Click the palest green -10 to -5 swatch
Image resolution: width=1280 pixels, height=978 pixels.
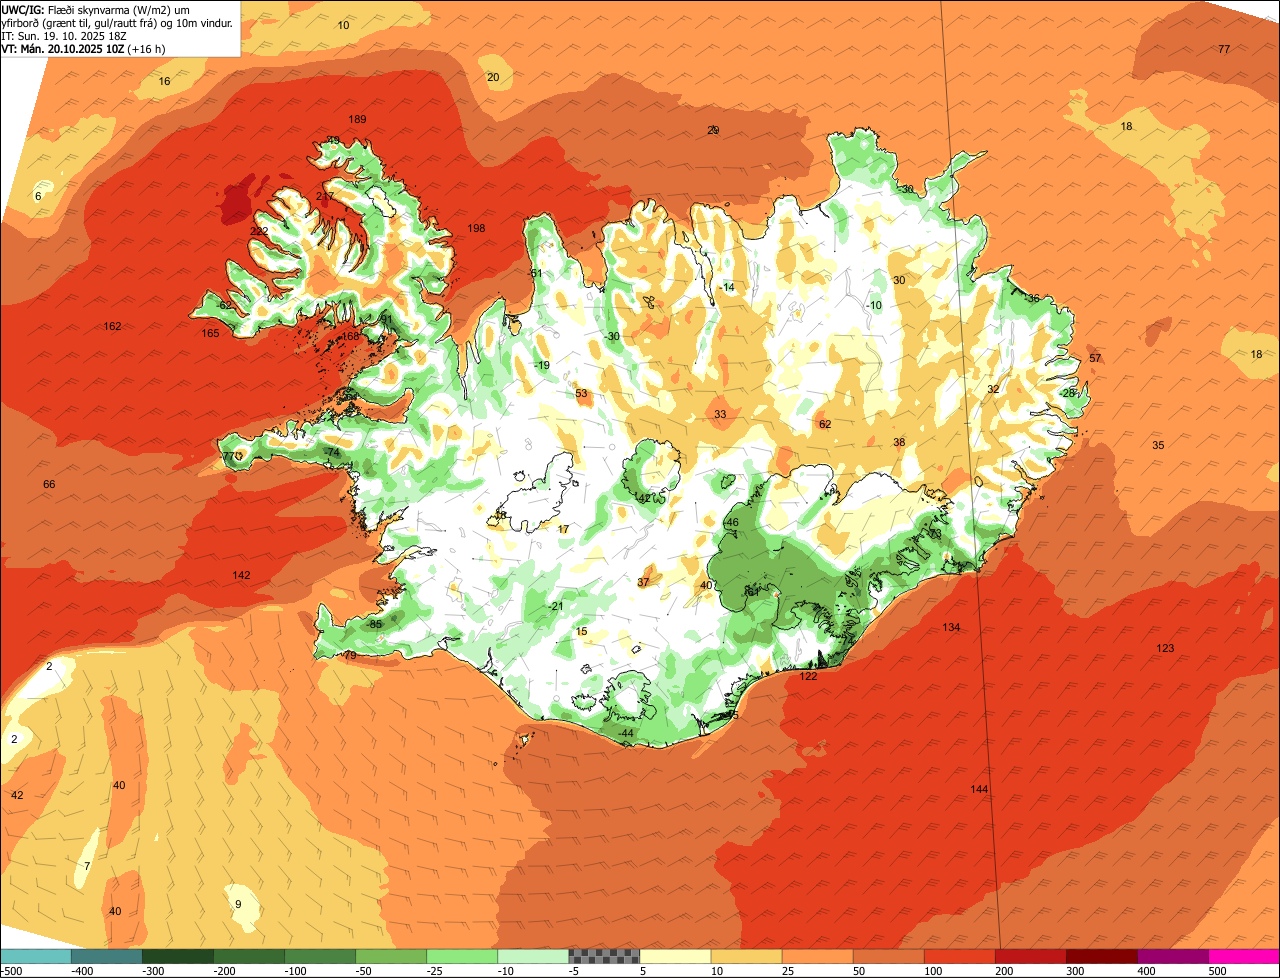[x=533, y=956]
